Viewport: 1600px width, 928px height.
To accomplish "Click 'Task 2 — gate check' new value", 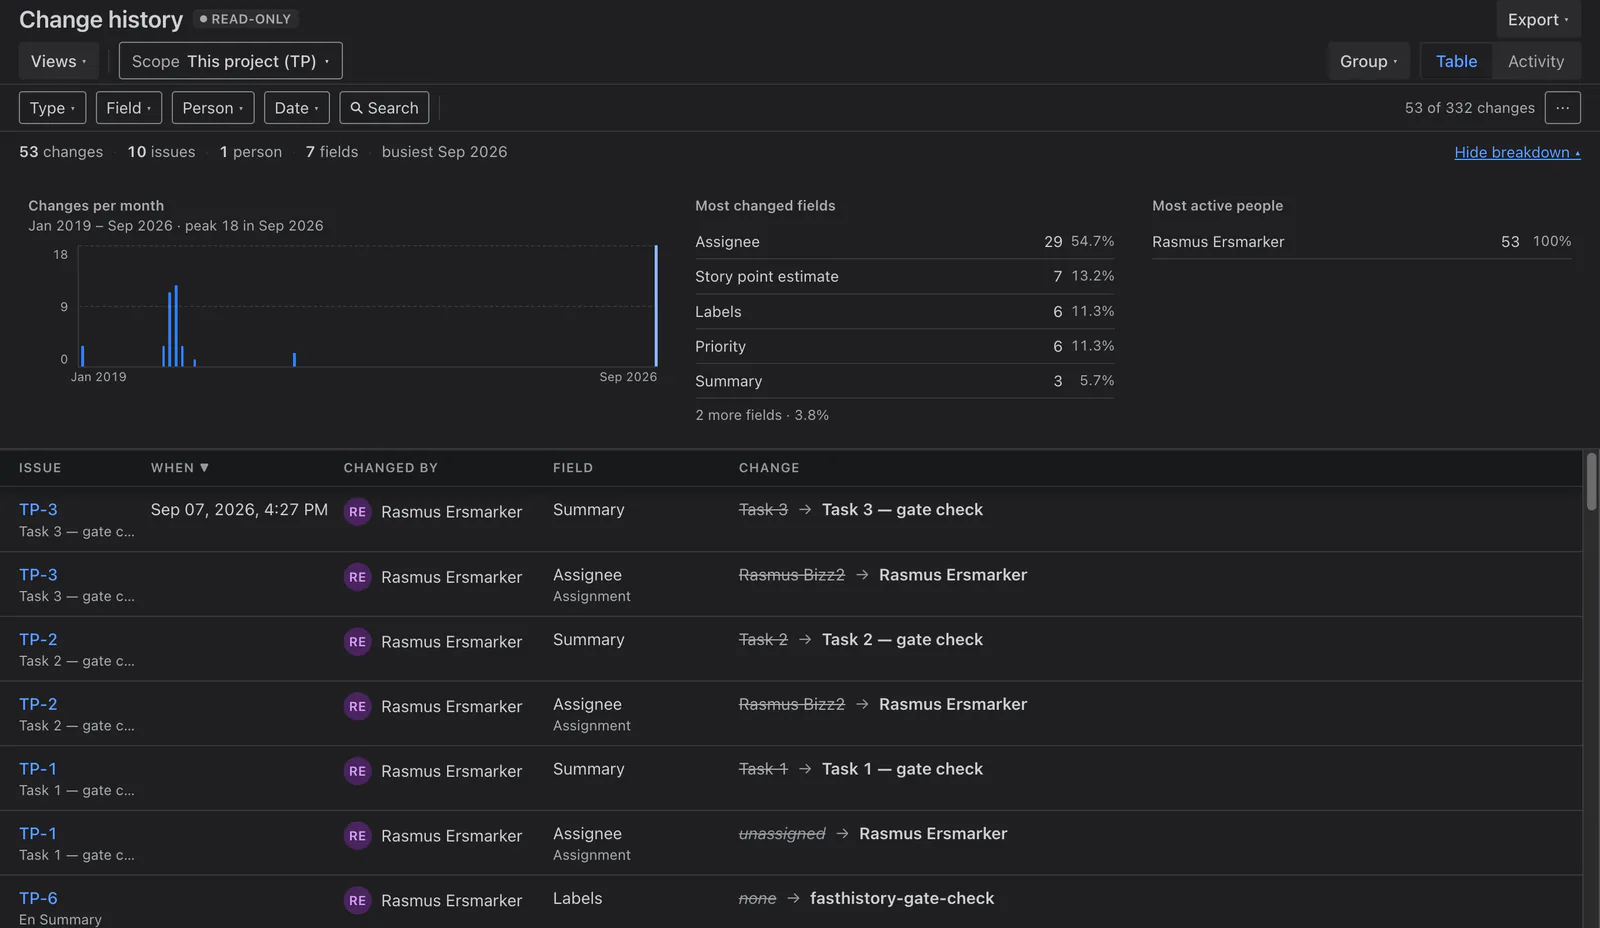I will [902, 640].
